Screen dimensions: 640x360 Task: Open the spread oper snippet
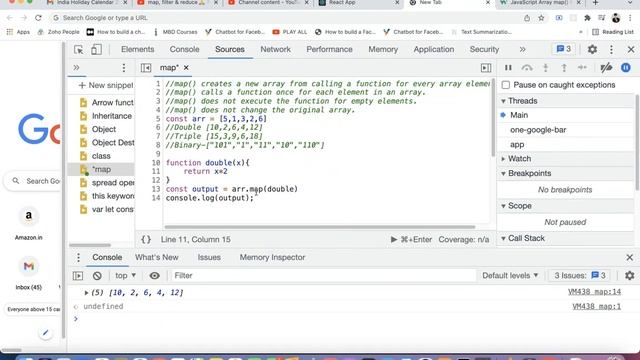[x=107, y=182]
